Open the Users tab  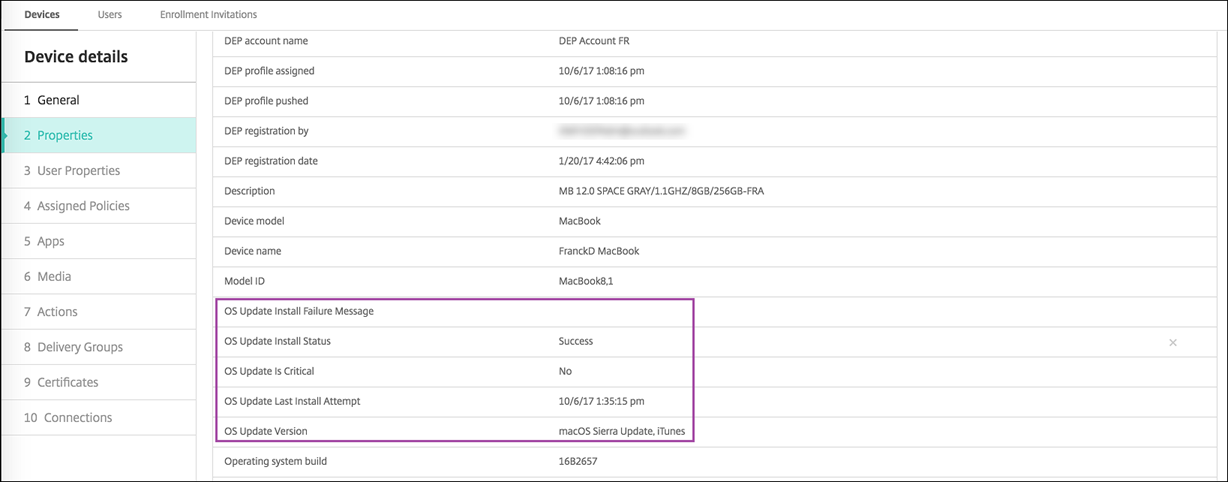[110, 15]
